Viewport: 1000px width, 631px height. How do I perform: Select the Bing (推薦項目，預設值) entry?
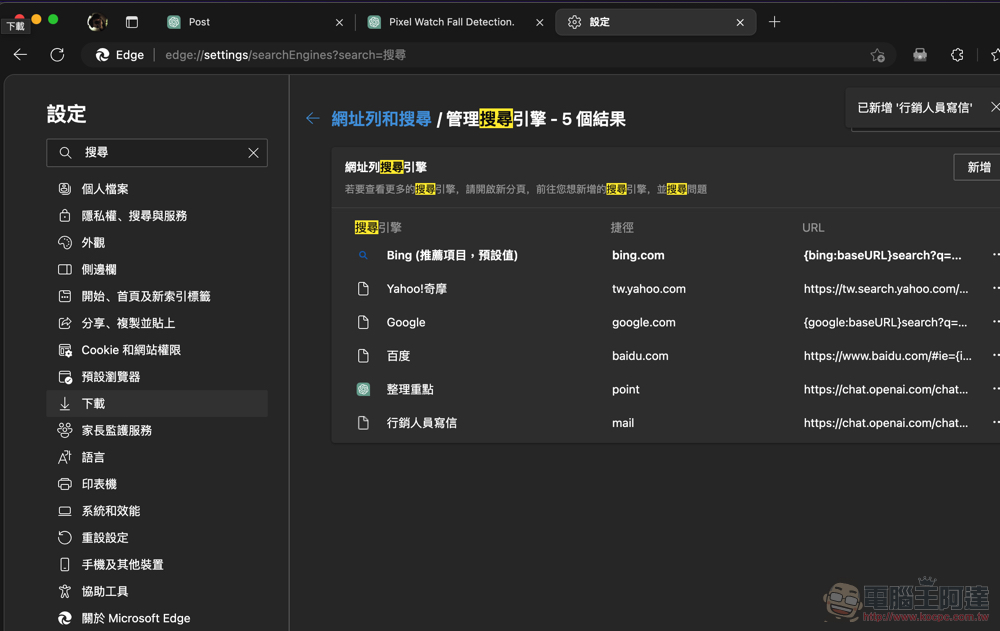click(x=452, y=255)
